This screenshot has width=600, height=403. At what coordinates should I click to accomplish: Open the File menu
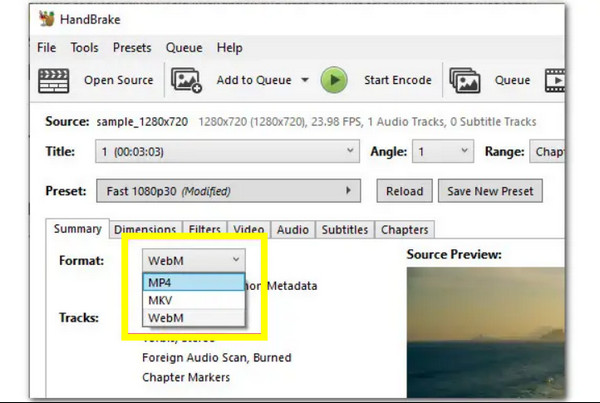pyautogui.click(x=46, y=47)
